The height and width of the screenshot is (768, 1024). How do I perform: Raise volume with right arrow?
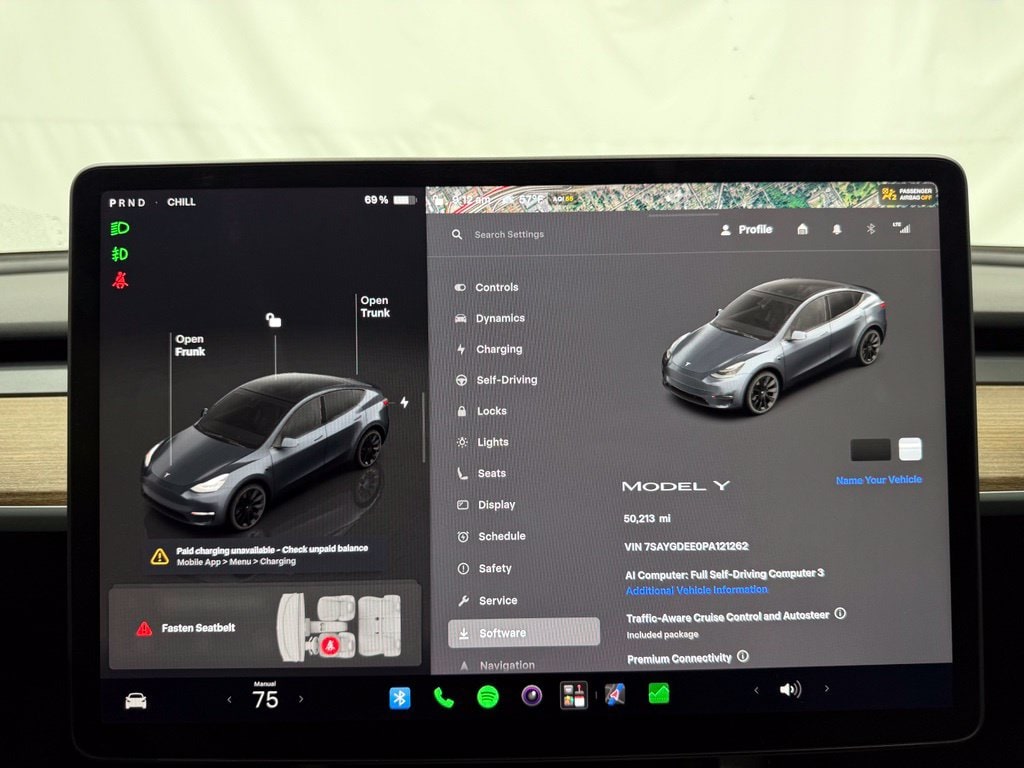point(827,688)
